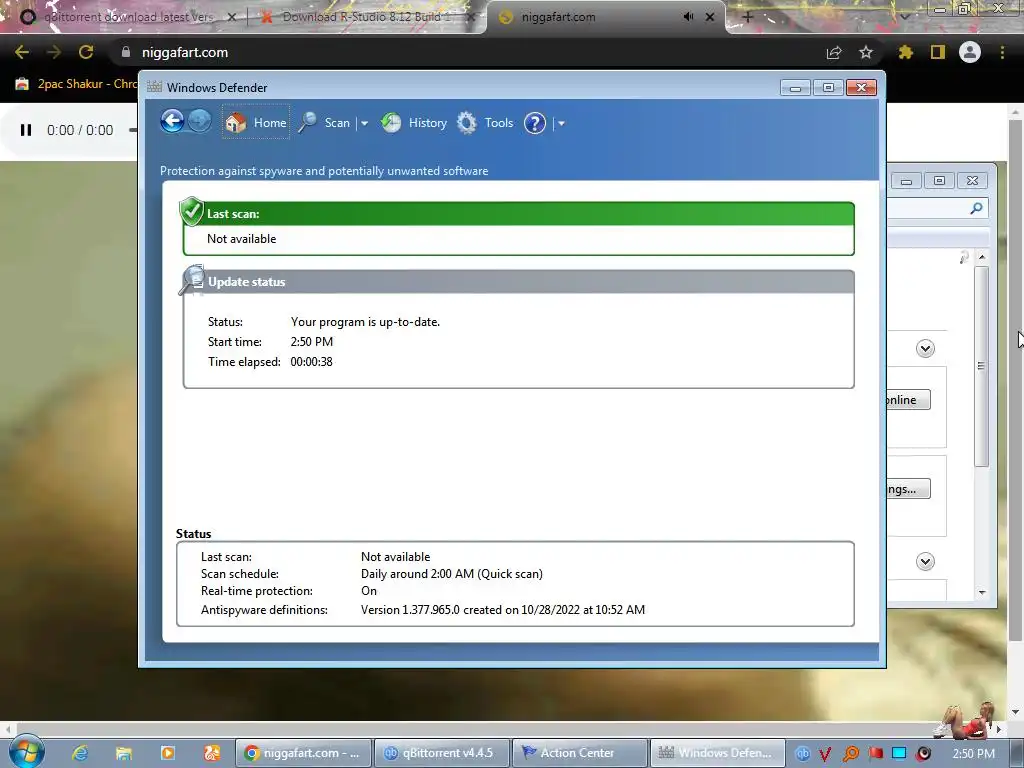The image size is (1024, 768).
Task: Select the antispyware definitions version text
Action: pyautogui.click(x=503, y=610)
